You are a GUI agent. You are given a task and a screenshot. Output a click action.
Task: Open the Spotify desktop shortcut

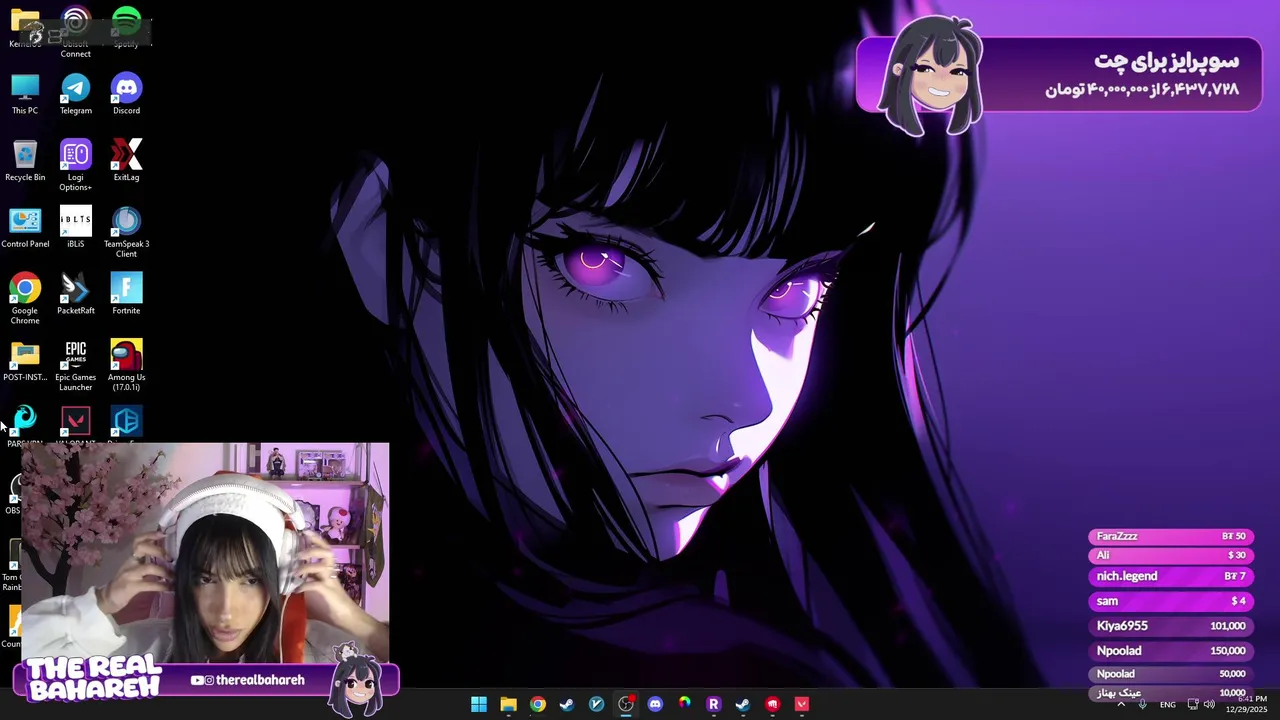pyautogui.click(x=126, y=27)
